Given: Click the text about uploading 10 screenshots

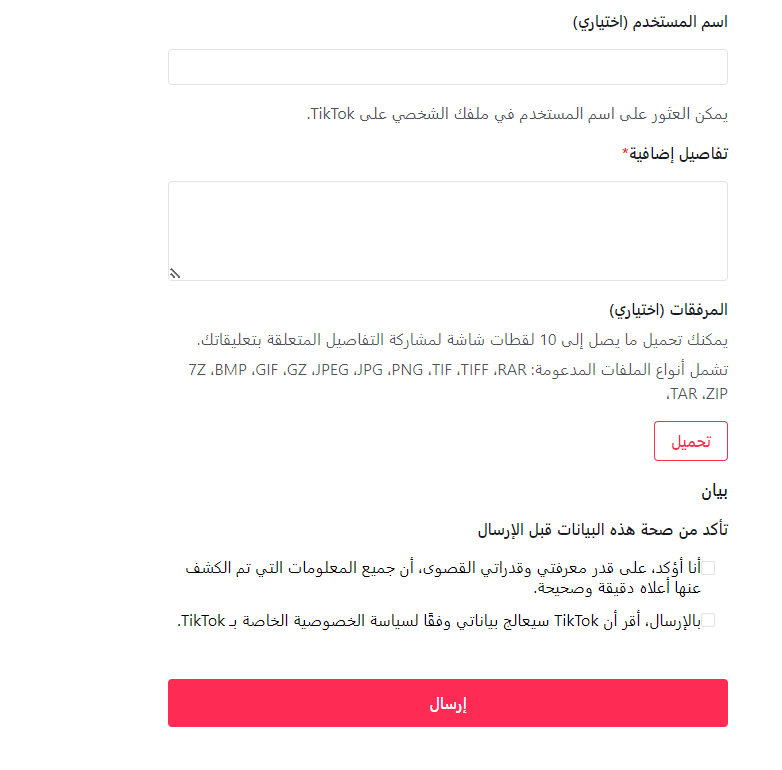Looking at the screenshot, I should [x=462, y=339].
